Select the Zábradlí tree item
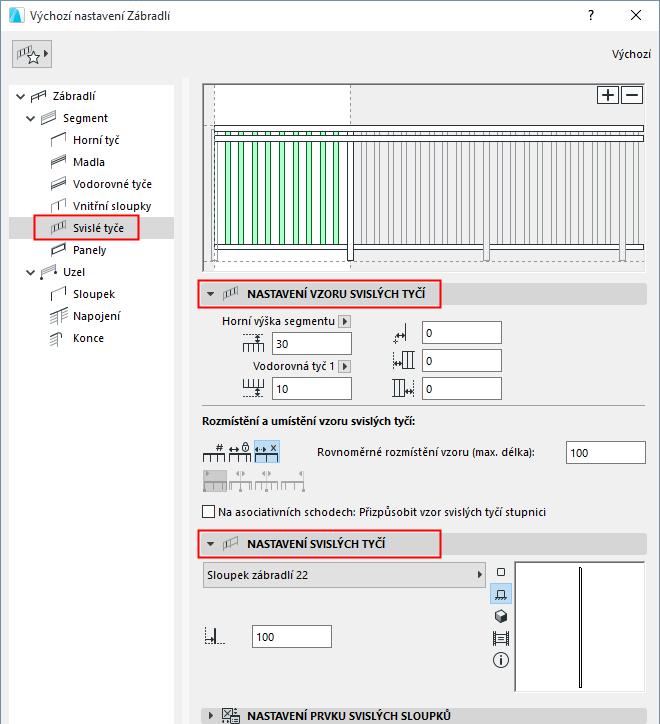This screenshot has height=724, width=660. pyautogui.click(x=74, y=96)
